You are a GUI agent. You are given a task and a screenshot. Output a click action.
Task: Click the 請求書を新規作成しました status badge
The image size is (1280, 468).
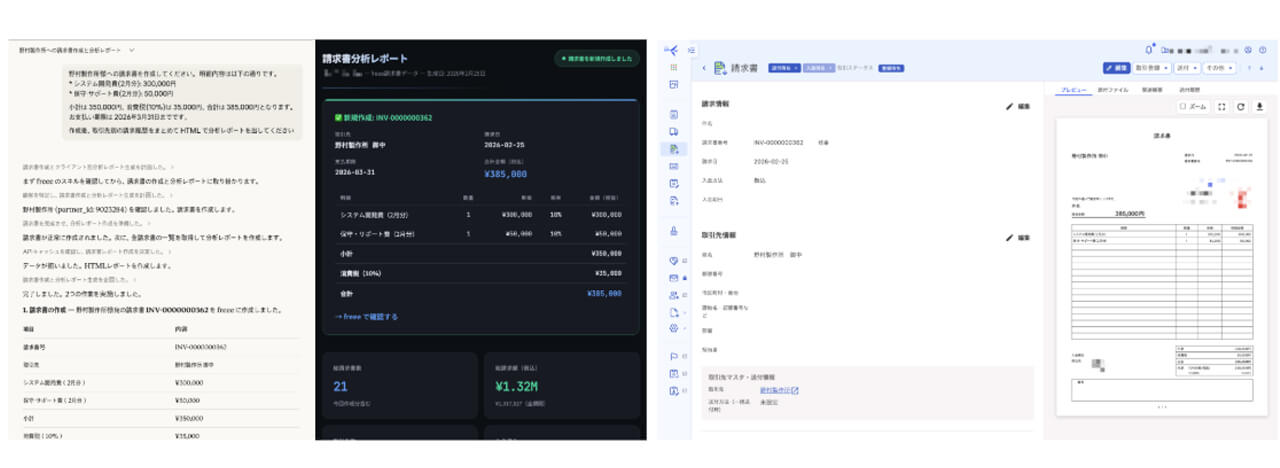click(x=595, y=59)
